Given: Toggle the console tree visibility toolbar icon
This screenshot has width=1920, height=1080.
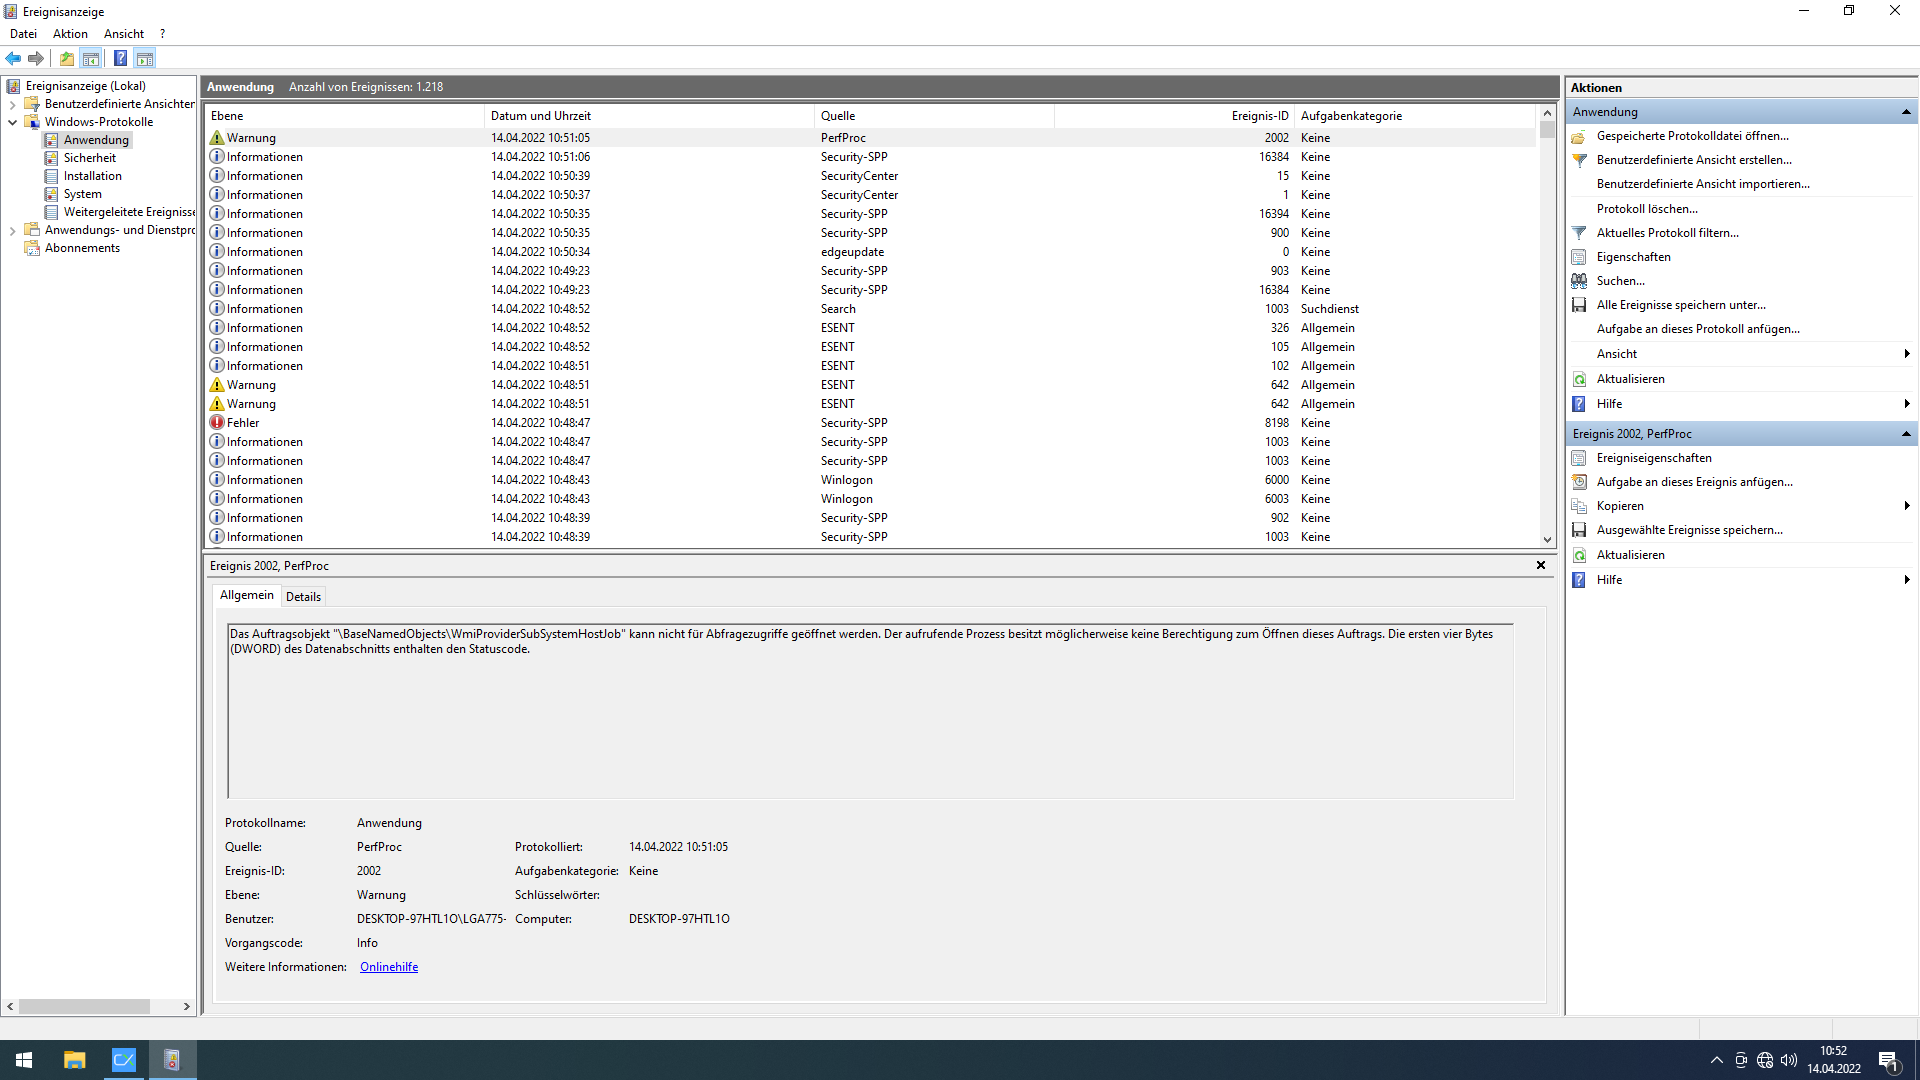Looking at the screenshot, I should click(x=92, y=58).
